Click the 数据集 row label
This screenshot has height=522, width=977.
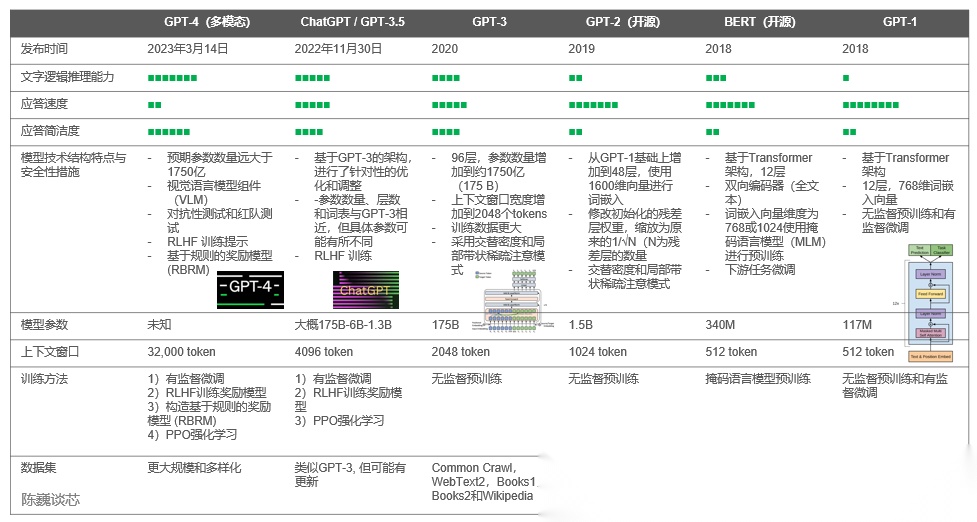[39, 467]
